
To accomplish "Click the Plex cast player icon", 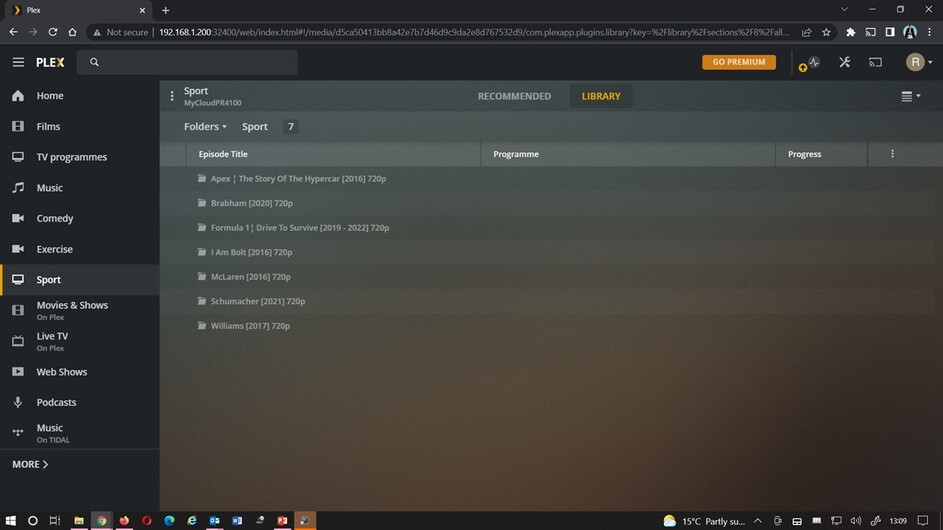I will tap(875, 62).
